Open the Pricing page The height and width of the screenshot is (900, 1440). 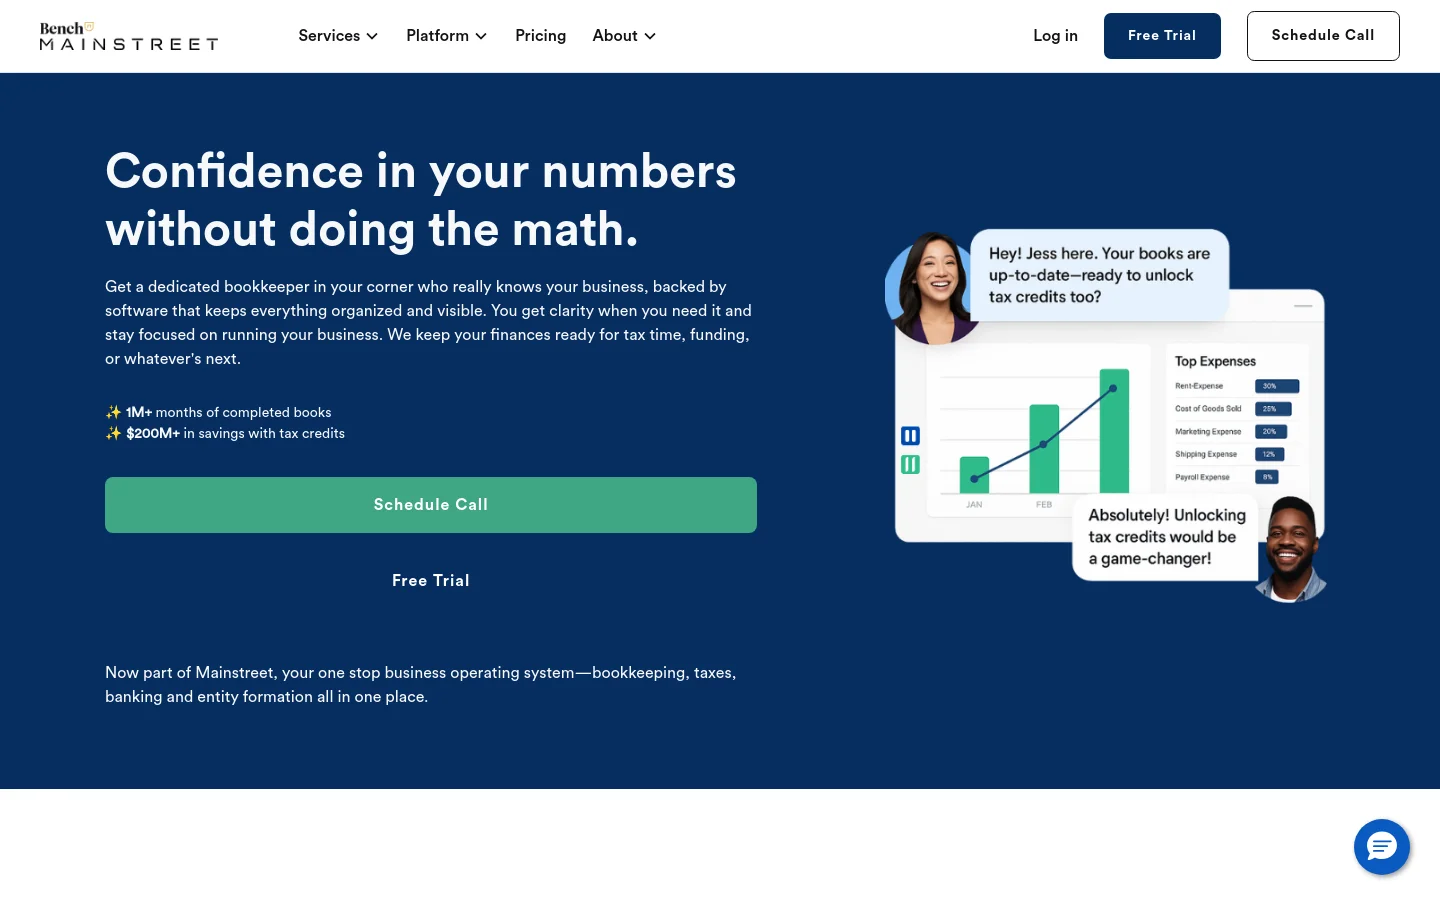(x=540, y=36)
